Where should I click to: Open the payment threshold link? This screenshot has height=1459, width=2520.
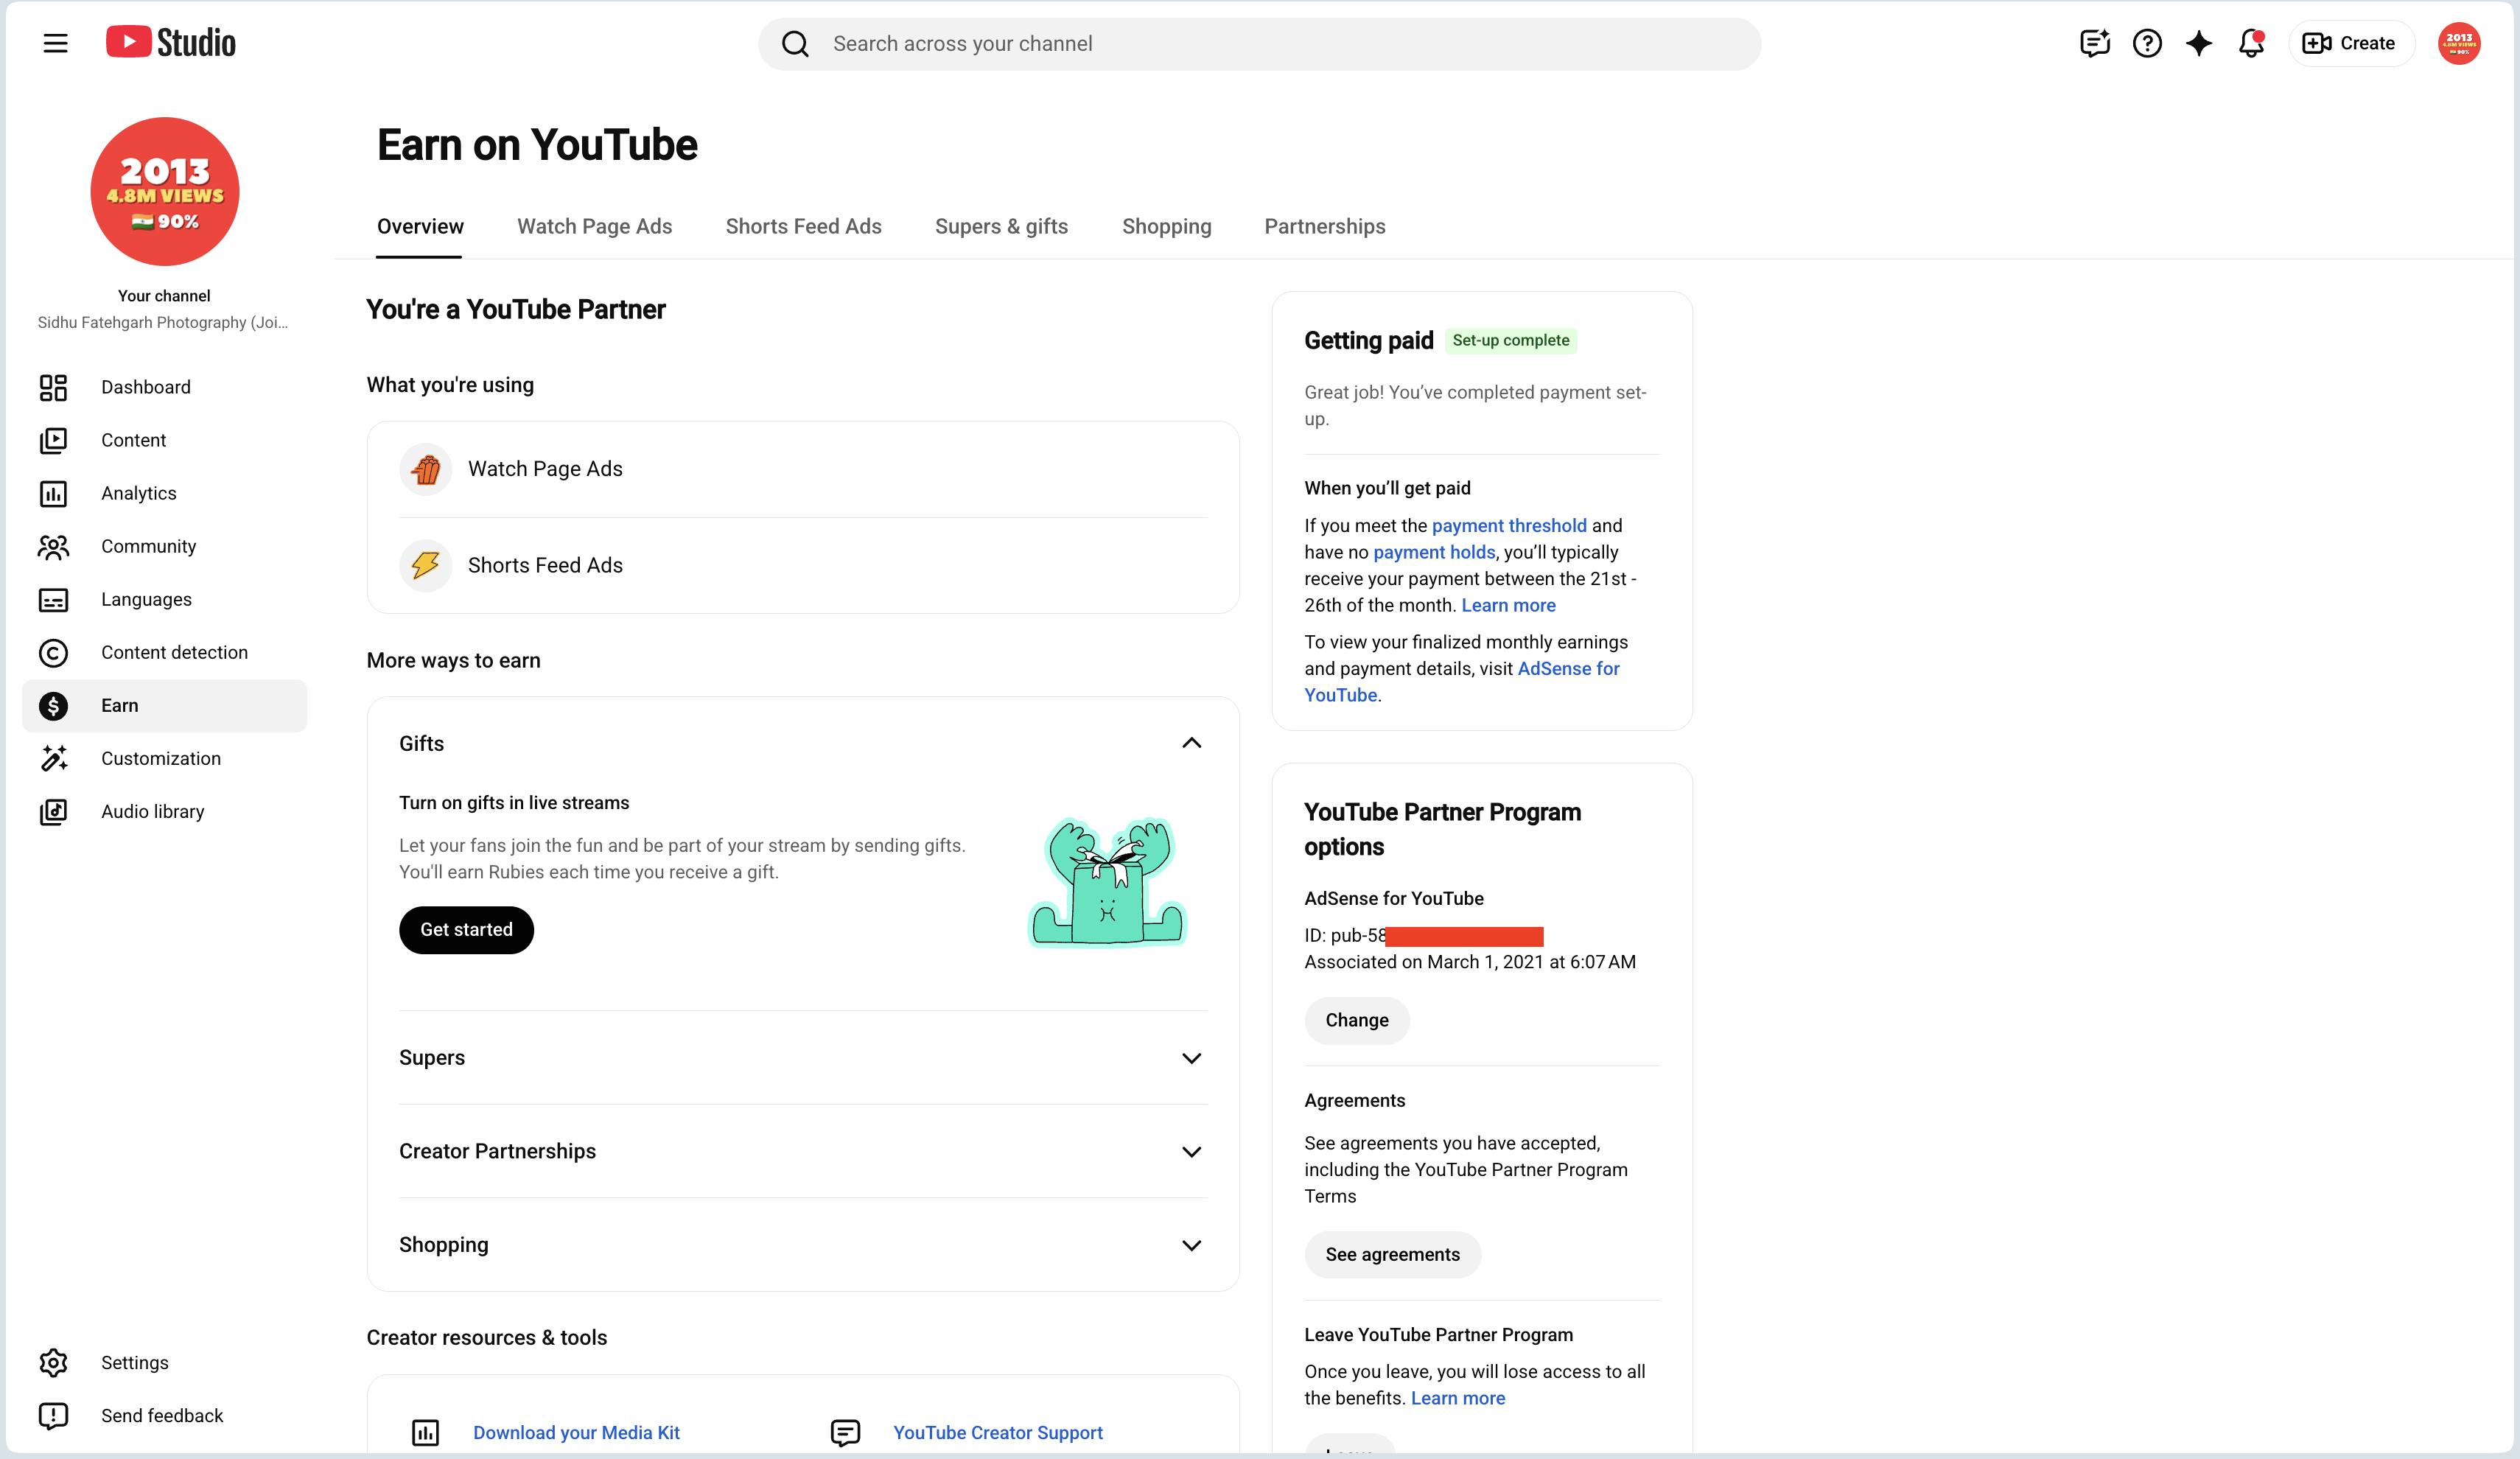pos(1509,526)
